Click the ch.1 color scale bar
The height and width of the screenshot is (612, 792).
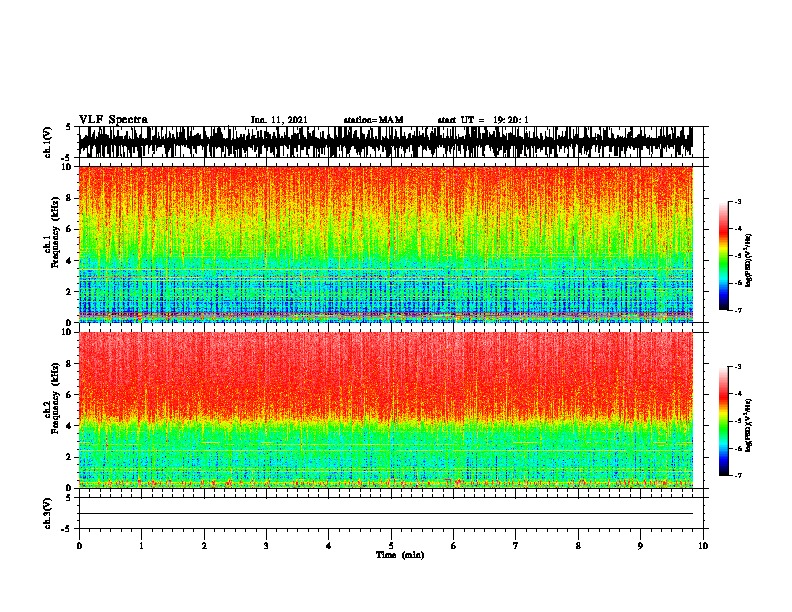point(724,256)
